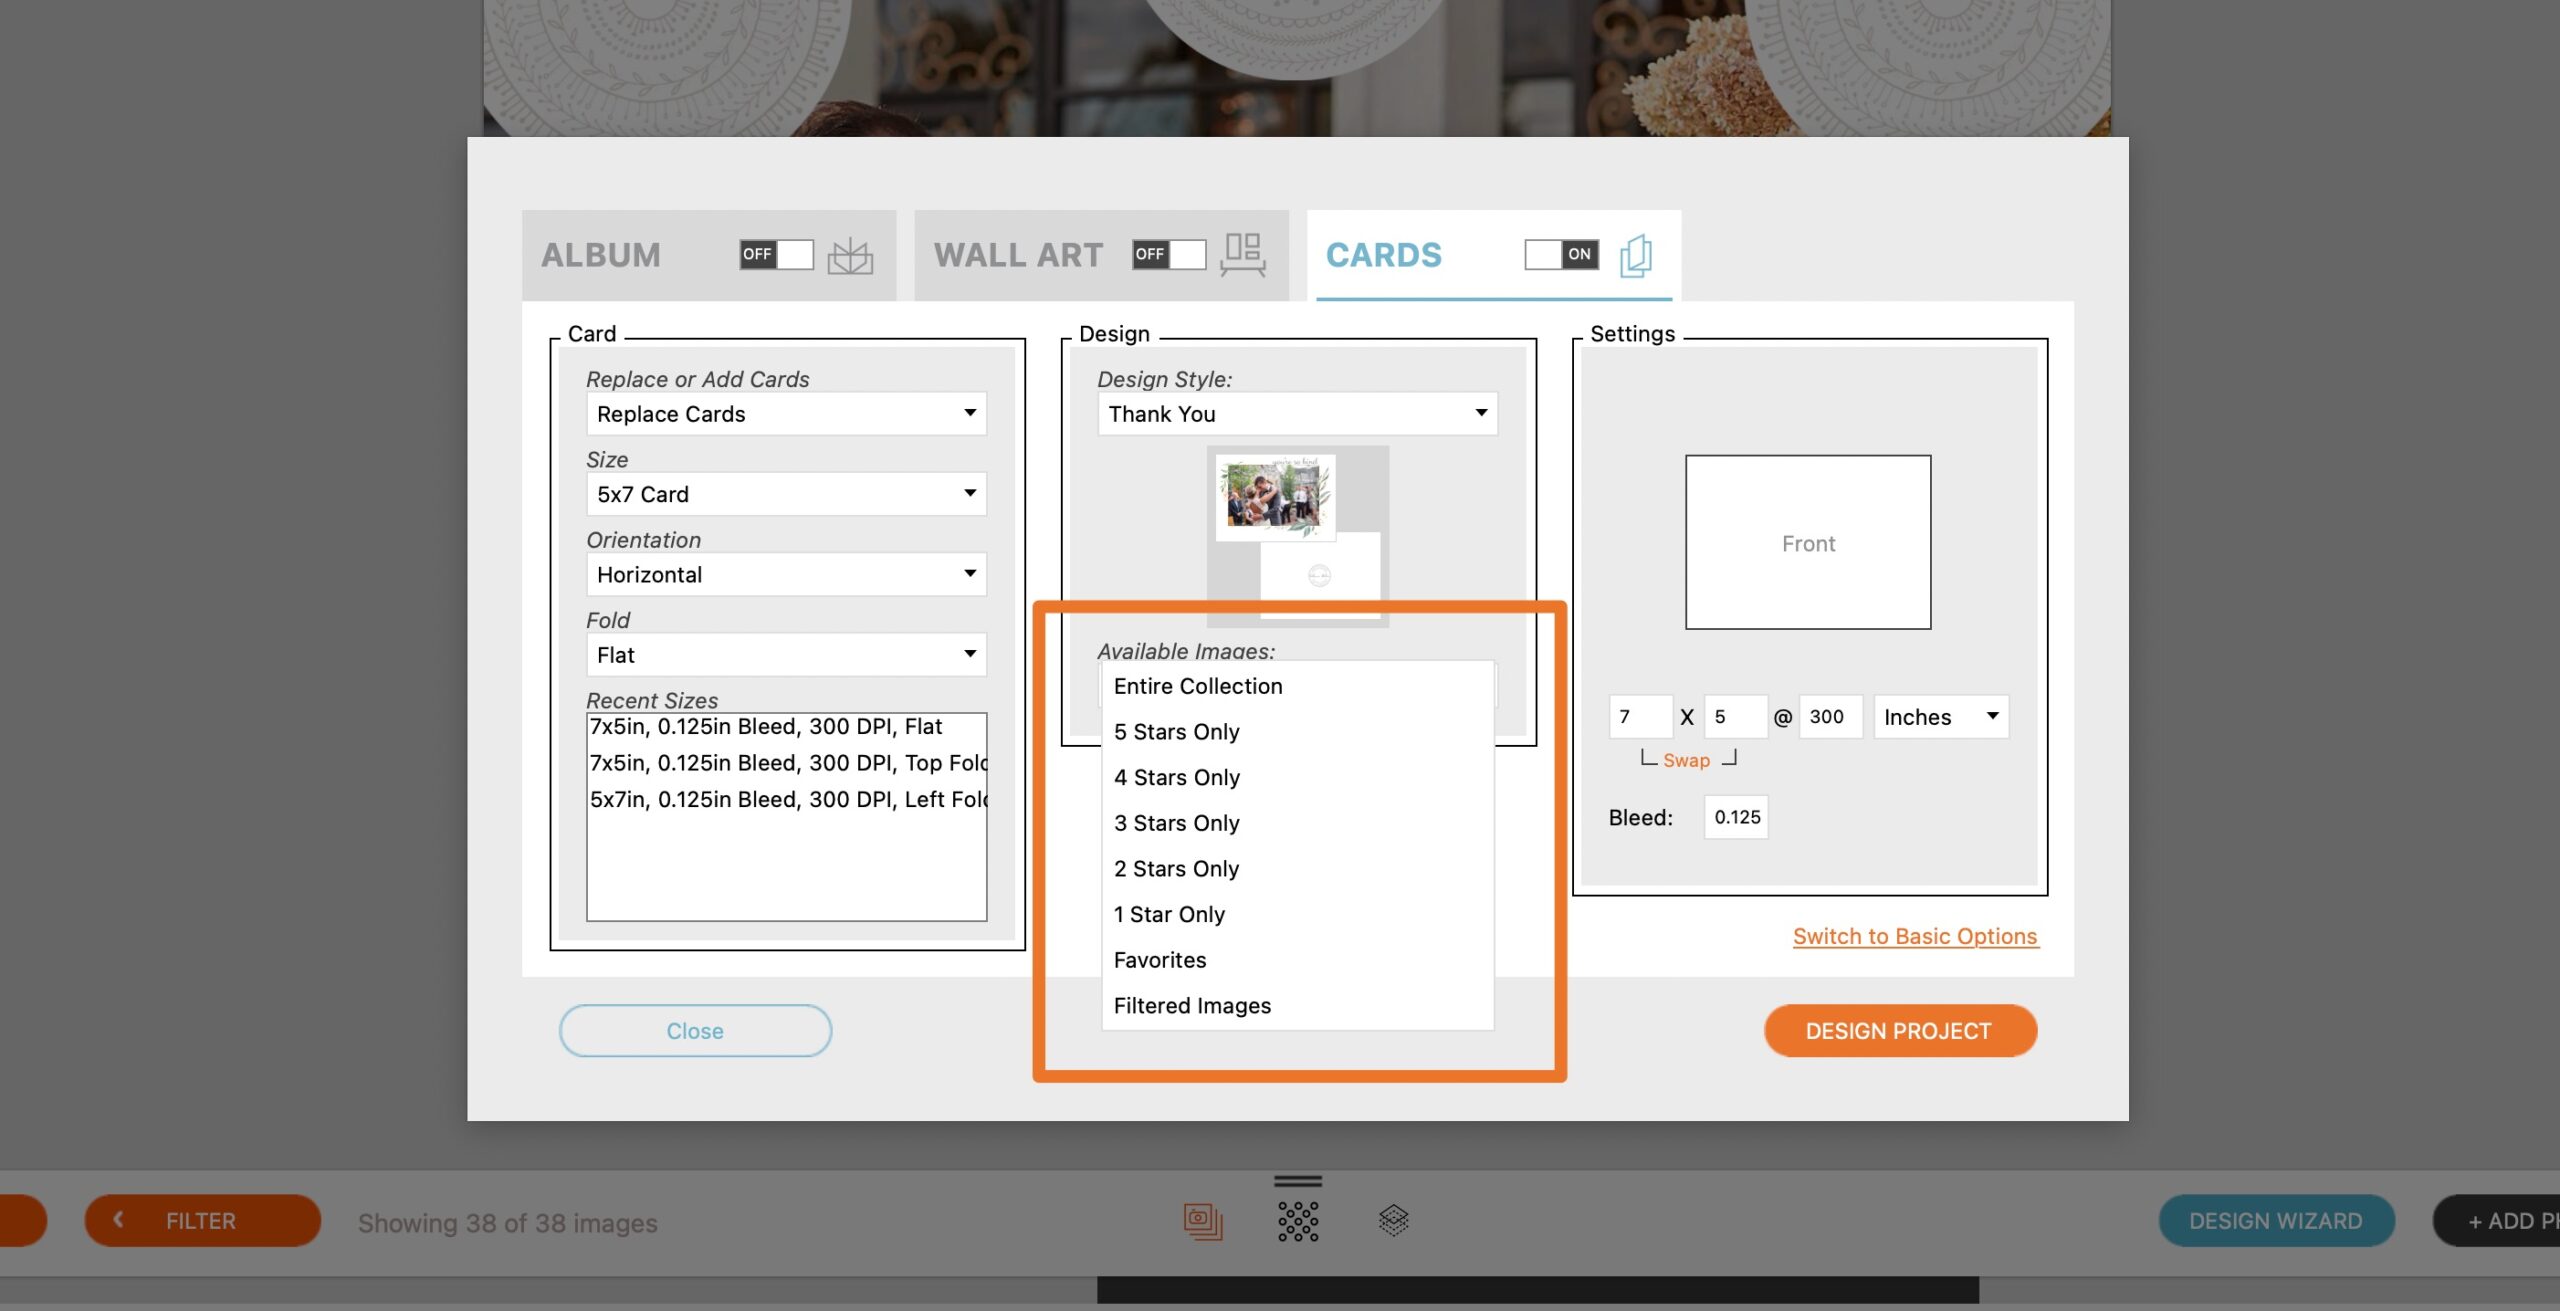Screen dimensions: 2560x1311
Task: Expand the Size 5x7 Card dropdown
Action: click(x=786, y=494)
